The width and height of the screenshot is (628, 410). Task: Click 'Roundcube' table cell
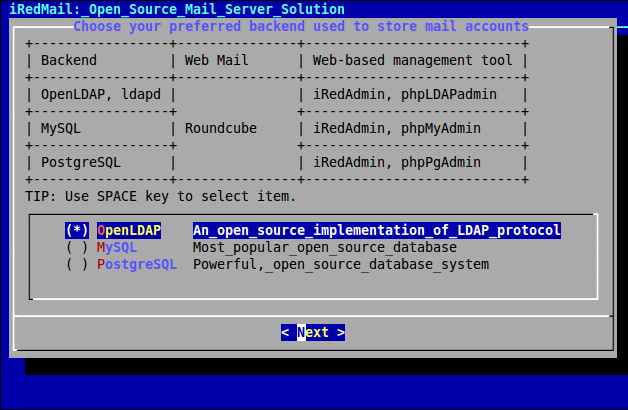click(x=221, y=129)
